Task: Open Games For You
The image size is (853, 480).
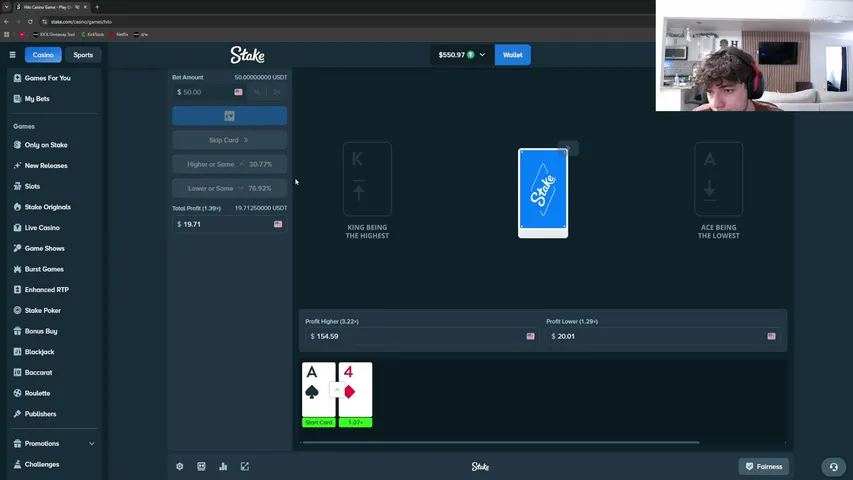Action: tap(47, 78)
